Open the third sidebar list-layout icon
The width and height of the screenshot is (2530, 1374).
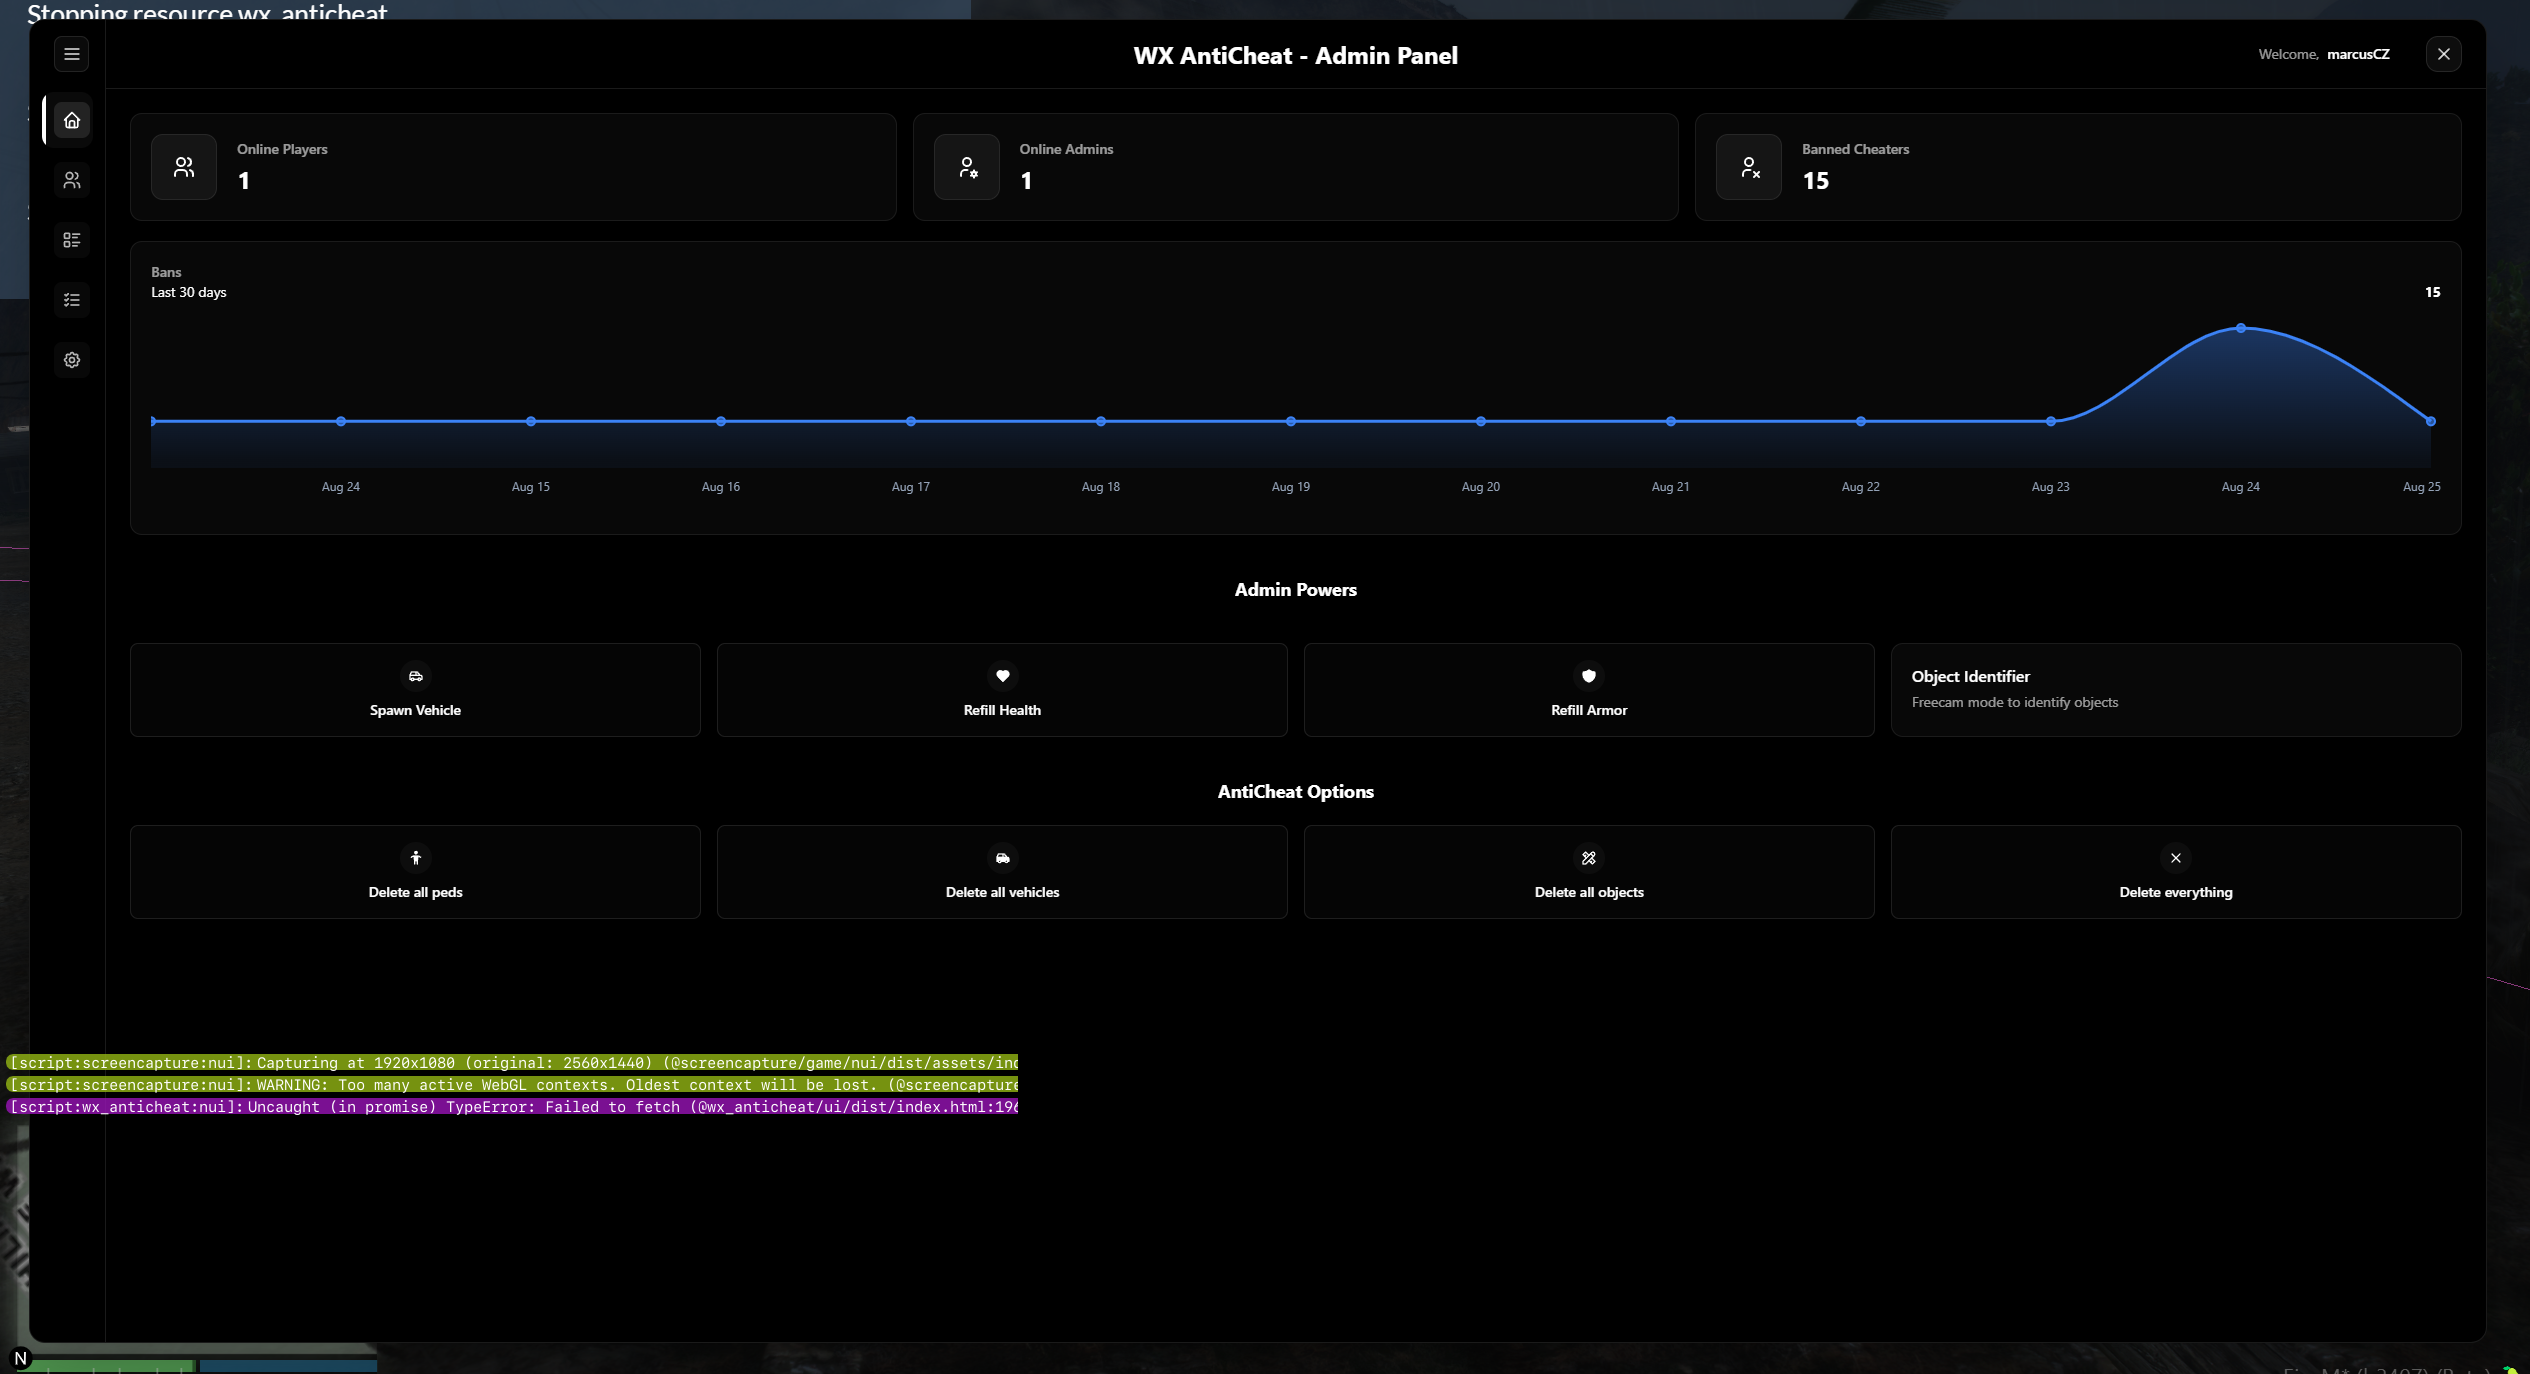[71, 240]
